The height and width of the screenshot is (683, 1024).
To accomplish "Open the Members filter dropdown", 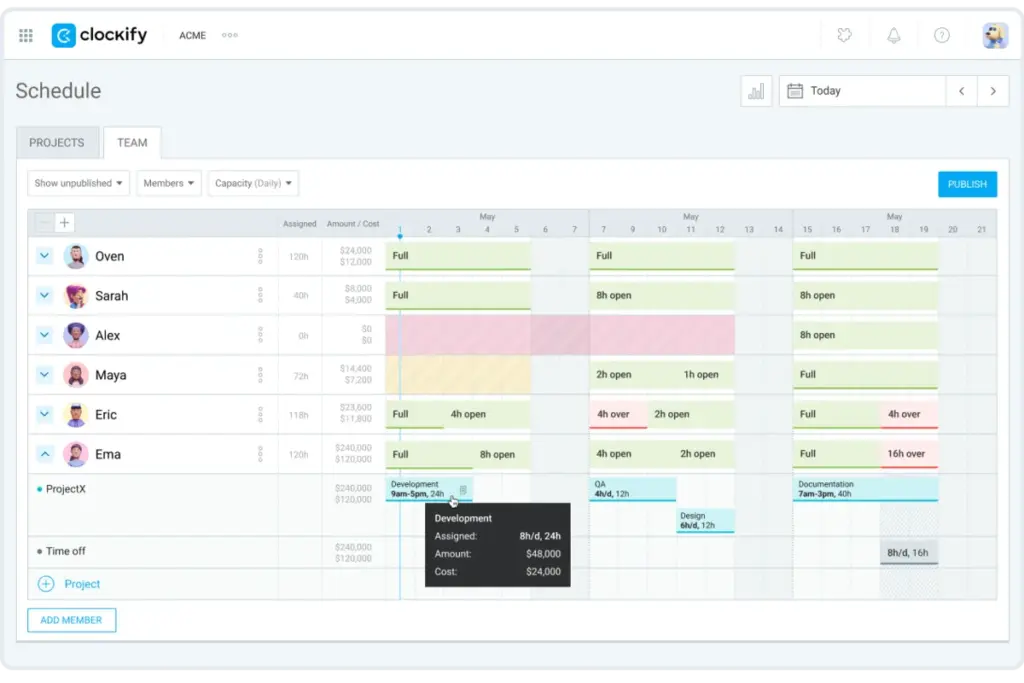I will (168, 183).
